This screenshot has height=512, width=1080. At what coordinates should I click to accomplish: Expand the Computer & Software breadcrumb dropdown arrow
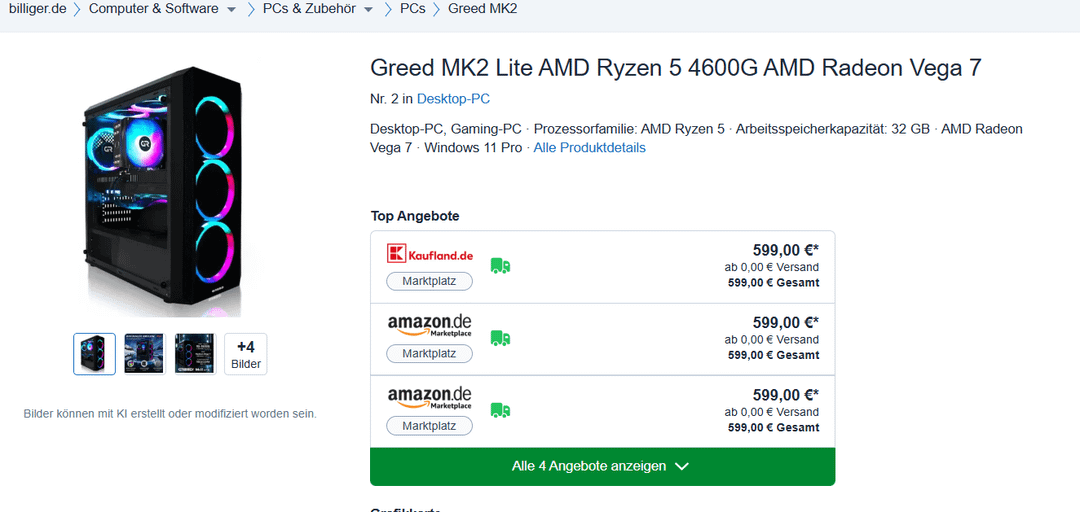[231, 10]
